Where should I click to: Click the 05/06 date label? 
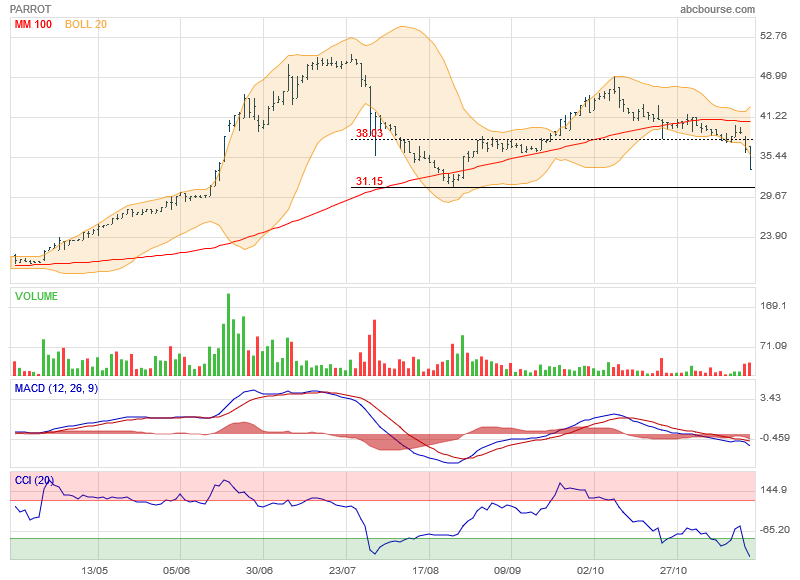(x=177, y=570)
